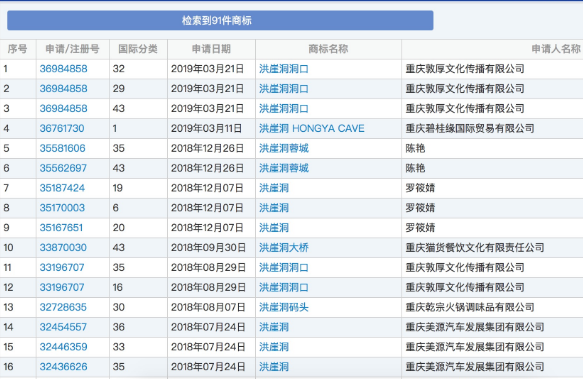The width and height of the screenshot is (583, 379).
Task: Select applicant 罗筱婧 in row 7
Action: coord(420,188)
